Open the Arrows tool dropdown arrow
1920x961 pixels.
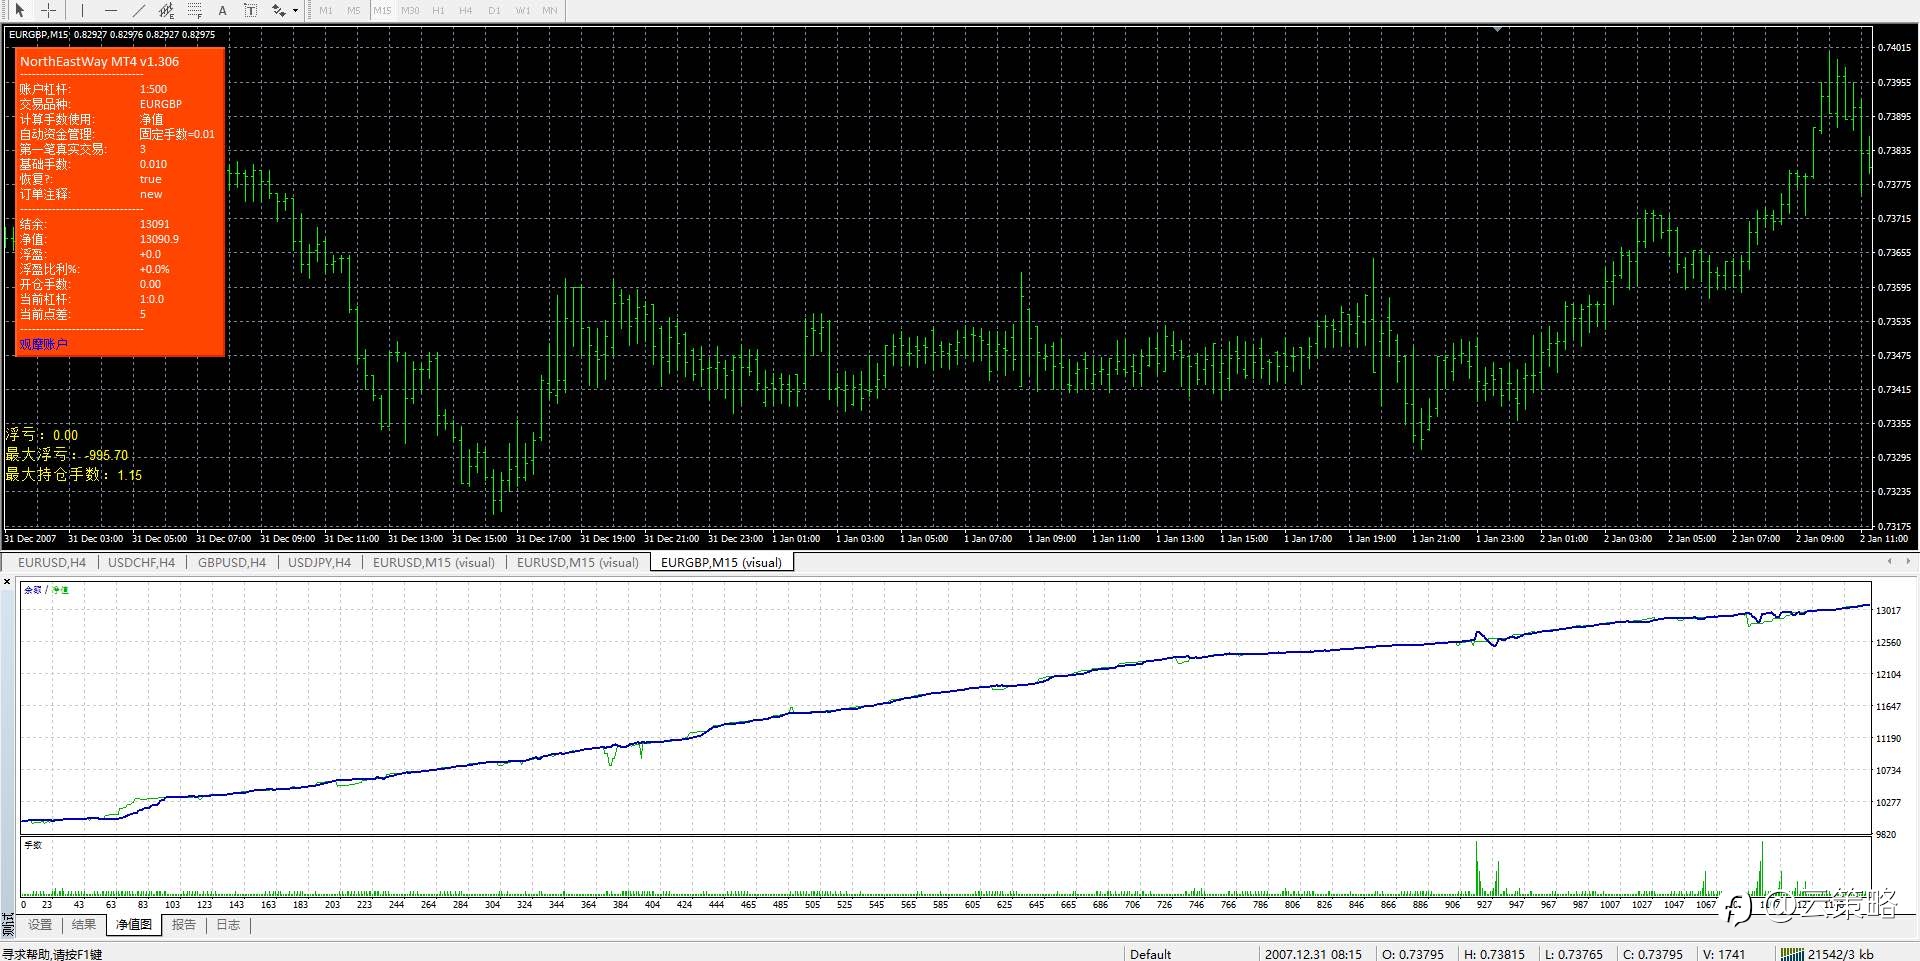pyautogui.click(x=295, y=10)
